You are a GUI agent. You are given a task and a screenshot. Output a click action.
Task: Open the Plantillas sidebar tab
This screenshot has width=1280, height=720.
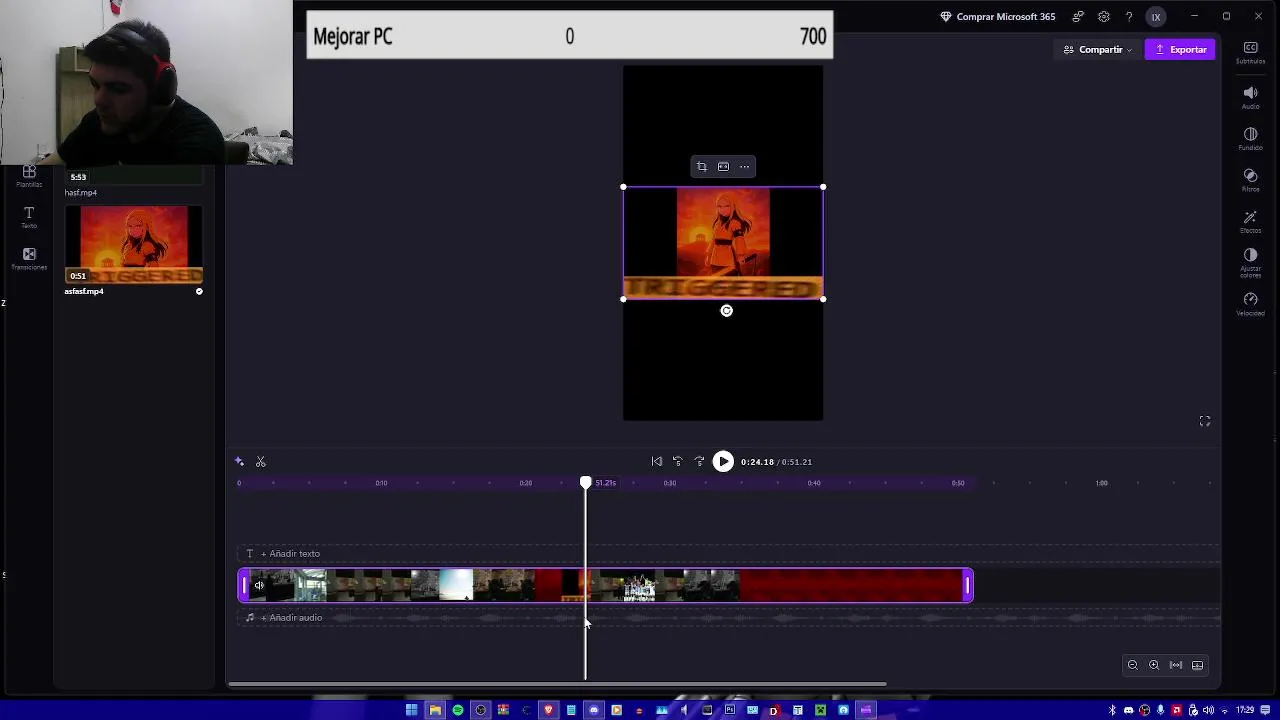tap(29, 176)
